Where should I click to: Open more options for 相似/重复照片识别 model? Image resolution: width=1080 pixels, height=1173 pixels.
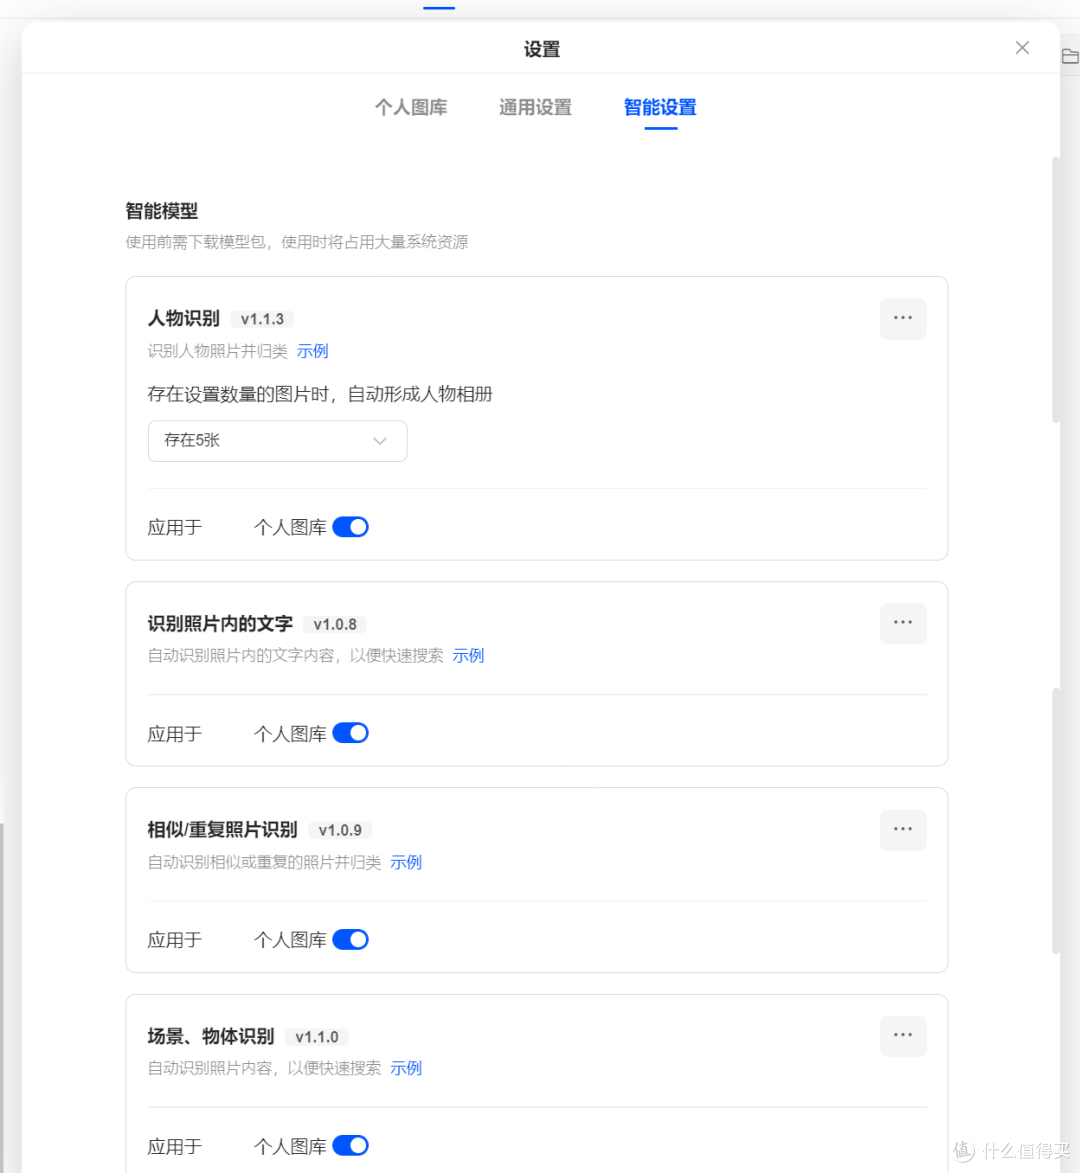903,830
